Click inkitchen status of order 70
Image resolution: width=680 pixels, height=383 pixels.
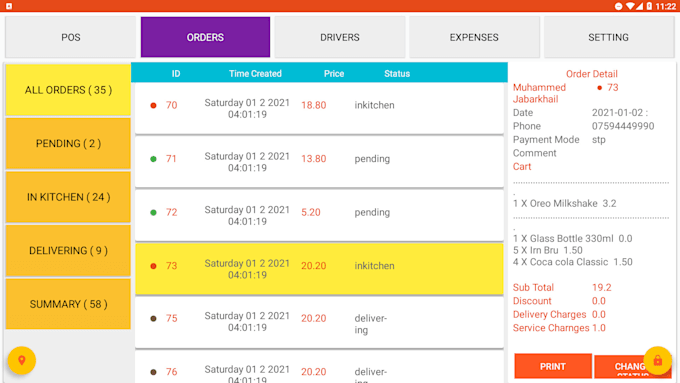374,105
